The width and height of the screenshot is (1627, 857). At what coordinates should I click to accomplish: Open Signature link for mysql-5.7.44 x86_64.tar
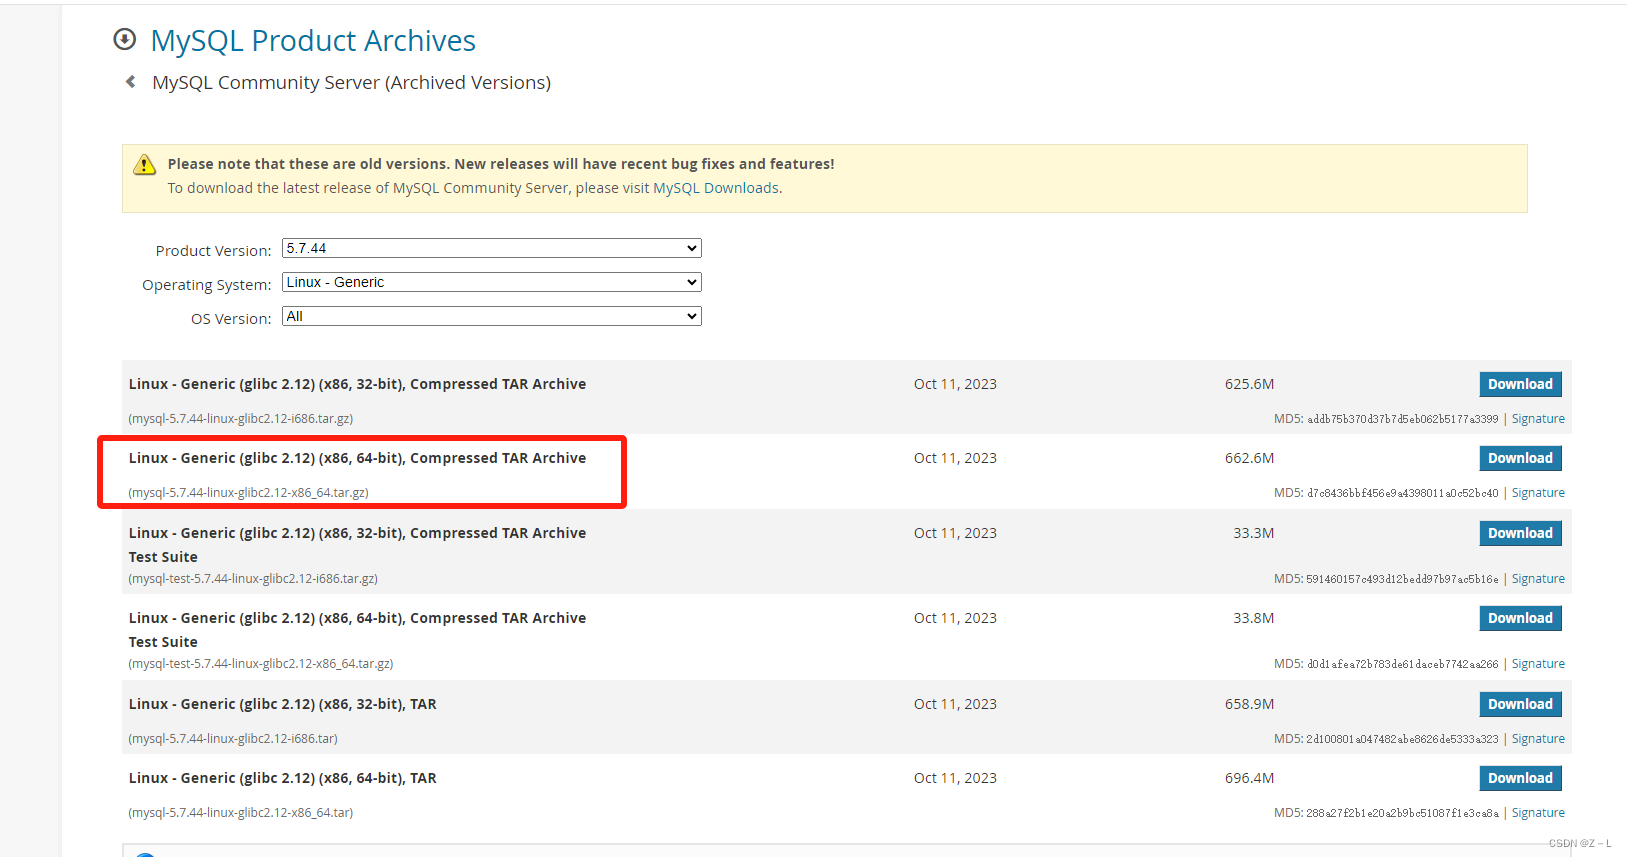pyautogui.click(x=1538, y=813)
